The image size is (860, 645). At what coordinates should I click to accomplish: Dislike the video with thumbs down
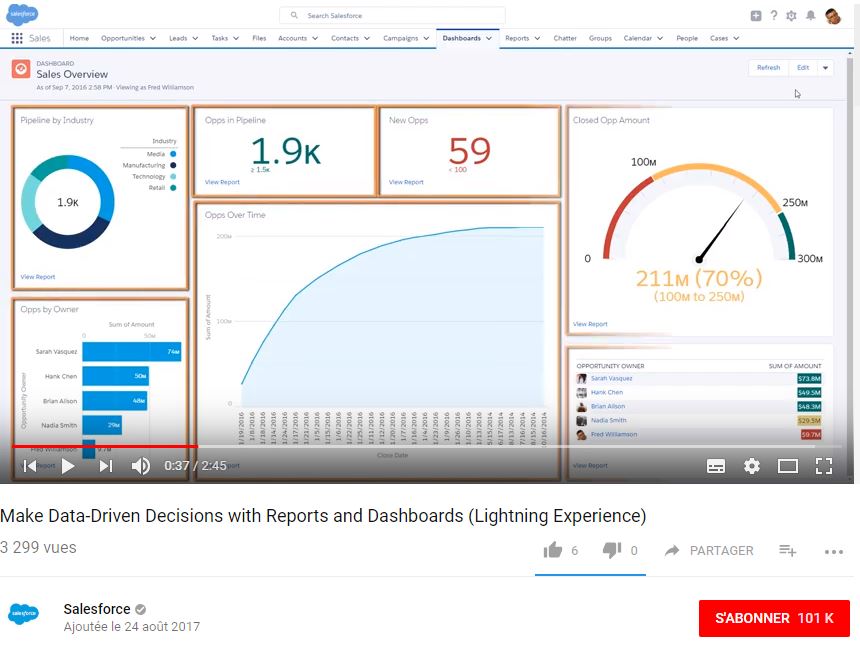tap(612, 550)
